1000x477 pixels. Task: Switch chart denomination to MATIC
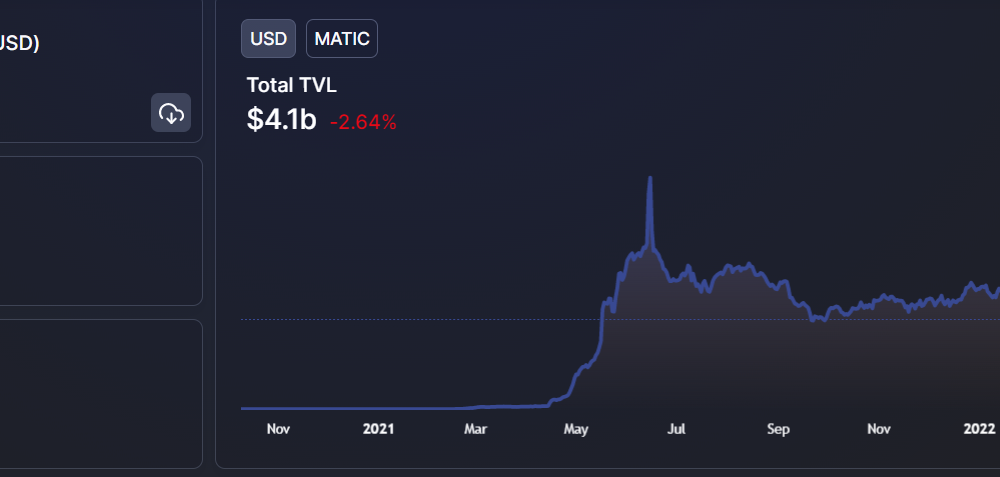point(342,39)
